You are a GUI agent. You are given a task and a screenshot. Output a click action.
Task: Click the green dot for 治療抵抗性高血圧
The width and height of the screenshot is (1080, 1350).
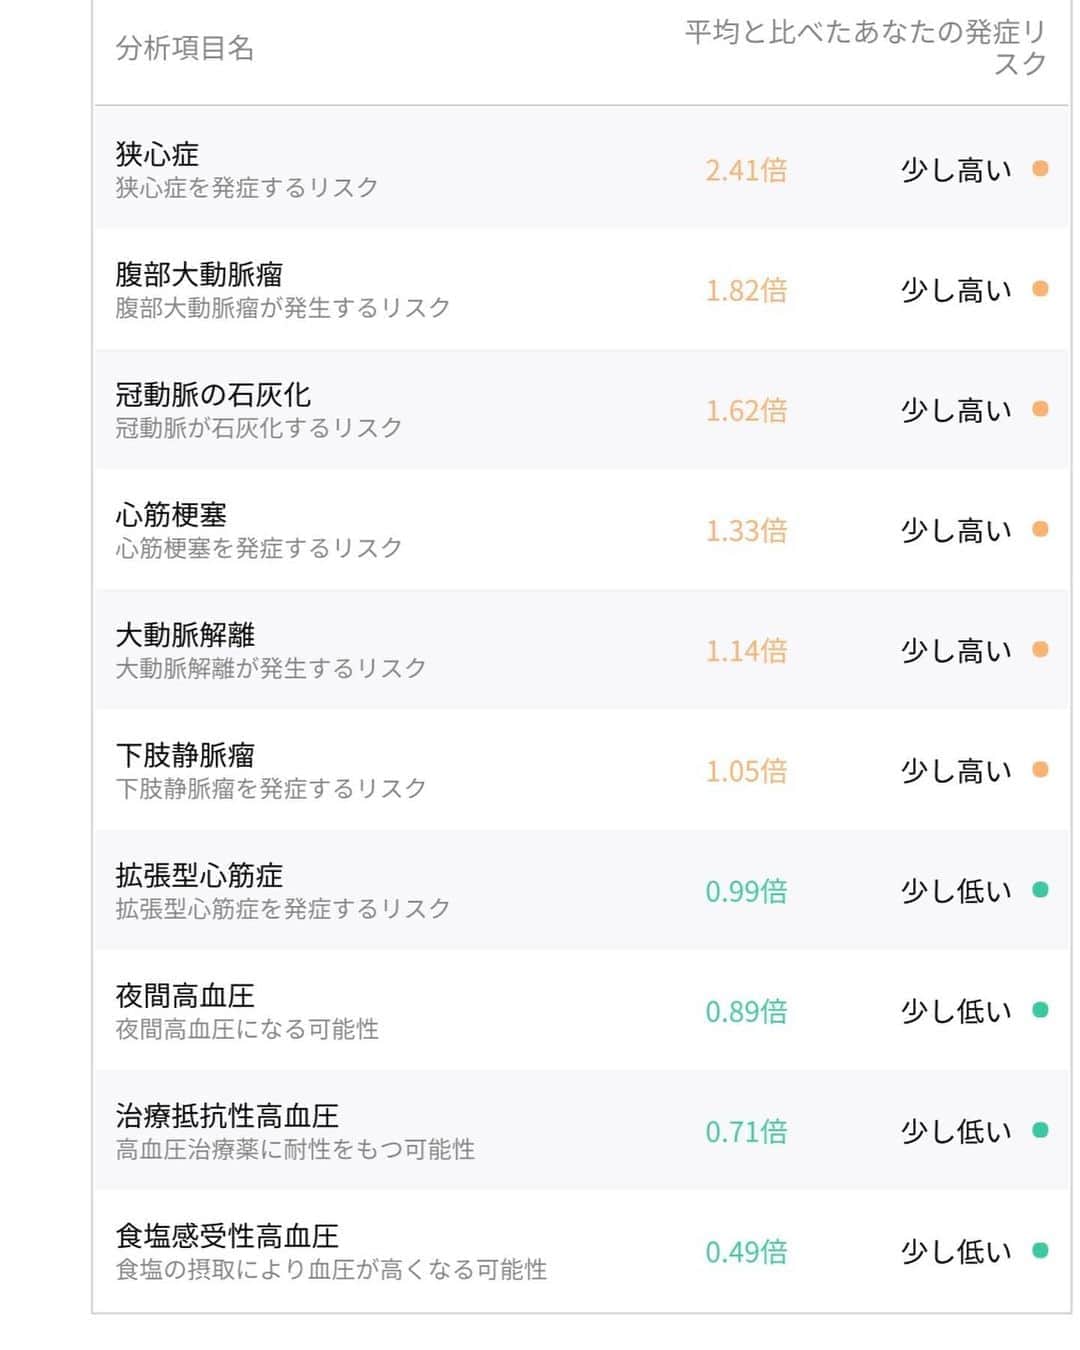1040,1130
